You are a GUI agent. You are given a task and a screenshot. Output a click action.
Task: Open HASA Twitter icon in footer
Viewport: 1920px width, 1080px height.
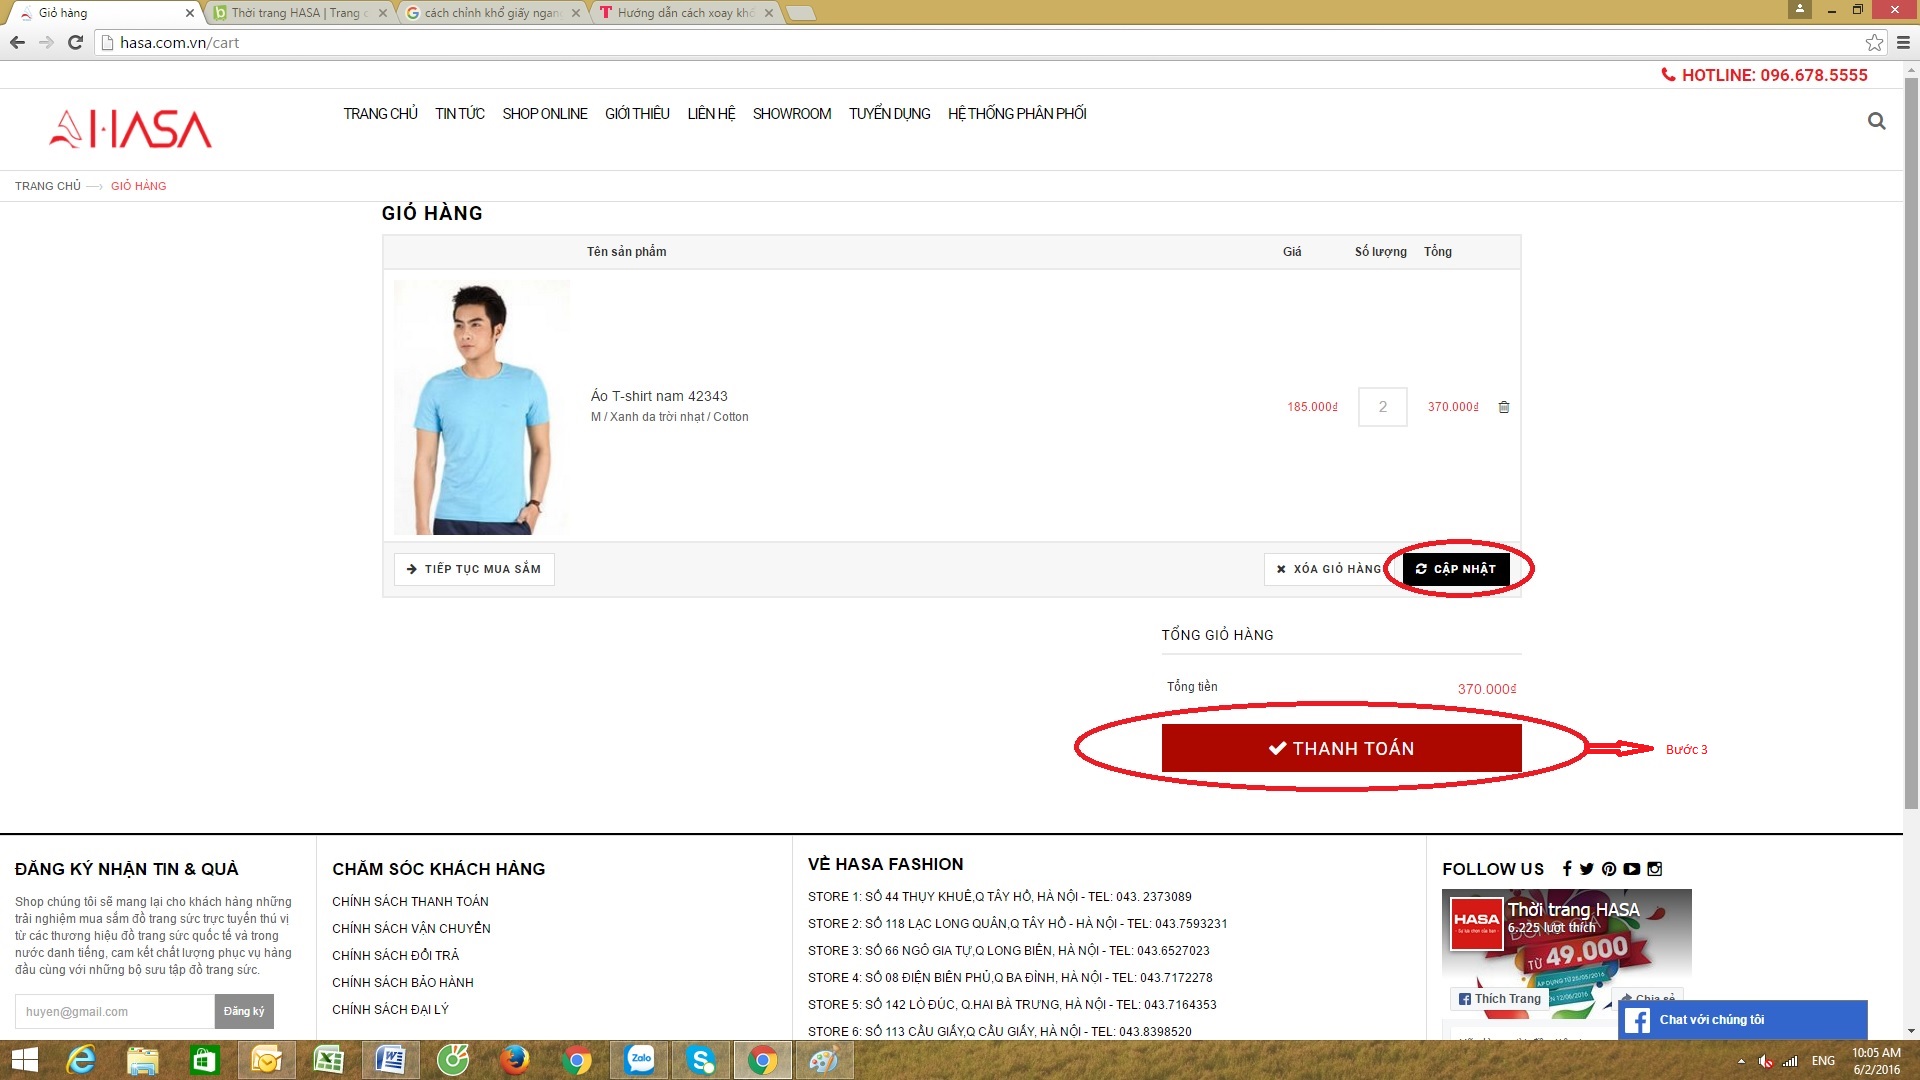1587,869
